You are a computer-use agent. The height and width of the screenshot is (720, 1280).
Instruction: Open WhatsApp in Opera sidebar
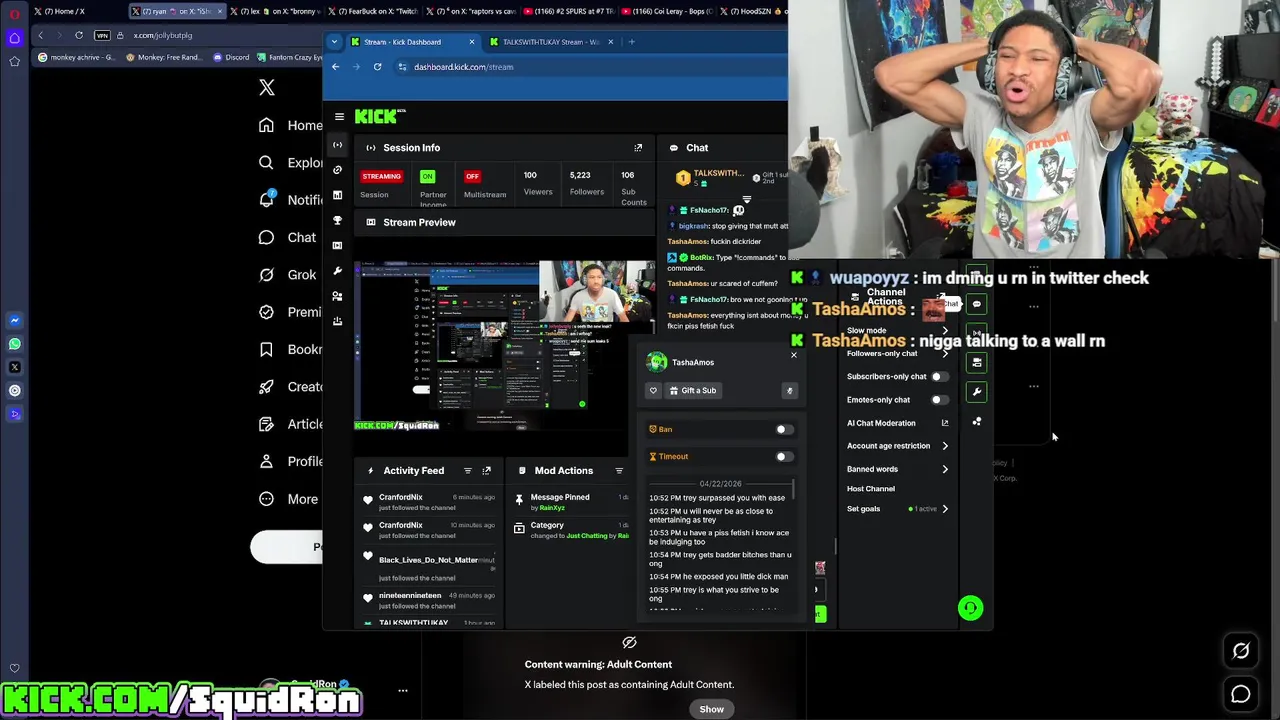click(14, 344)
